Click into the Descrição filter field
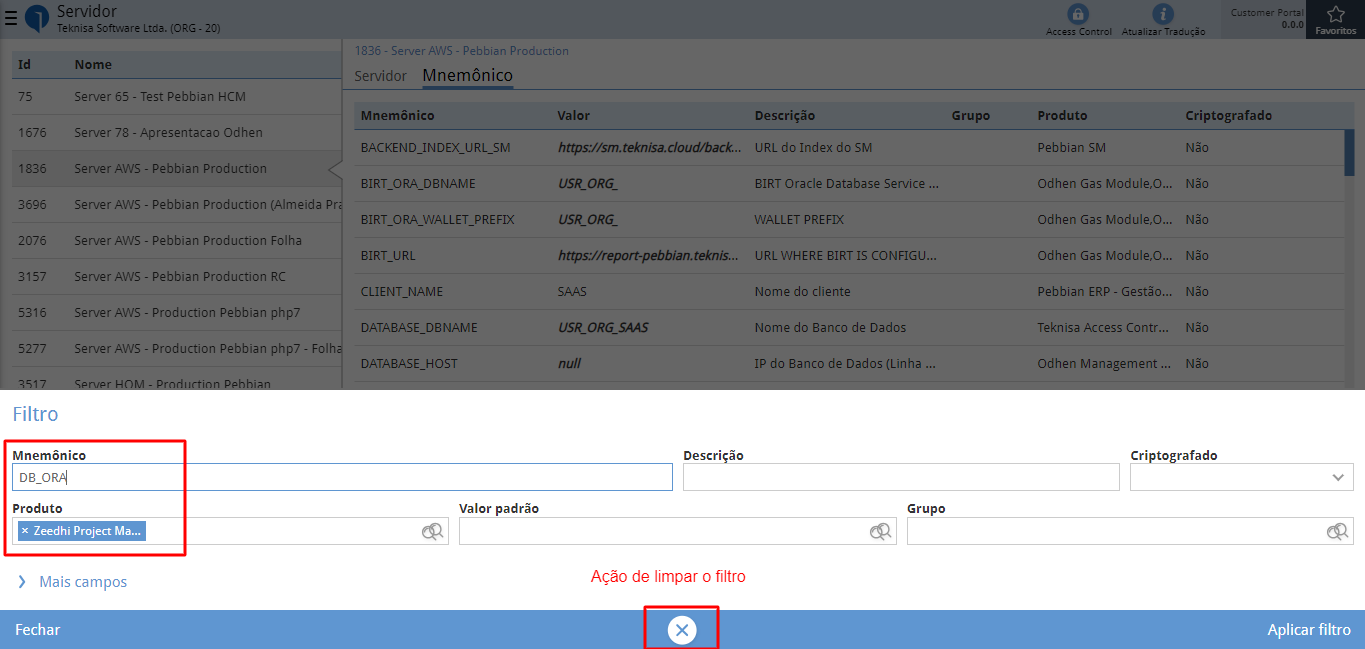1365x649 pixels. coord(901,478)
